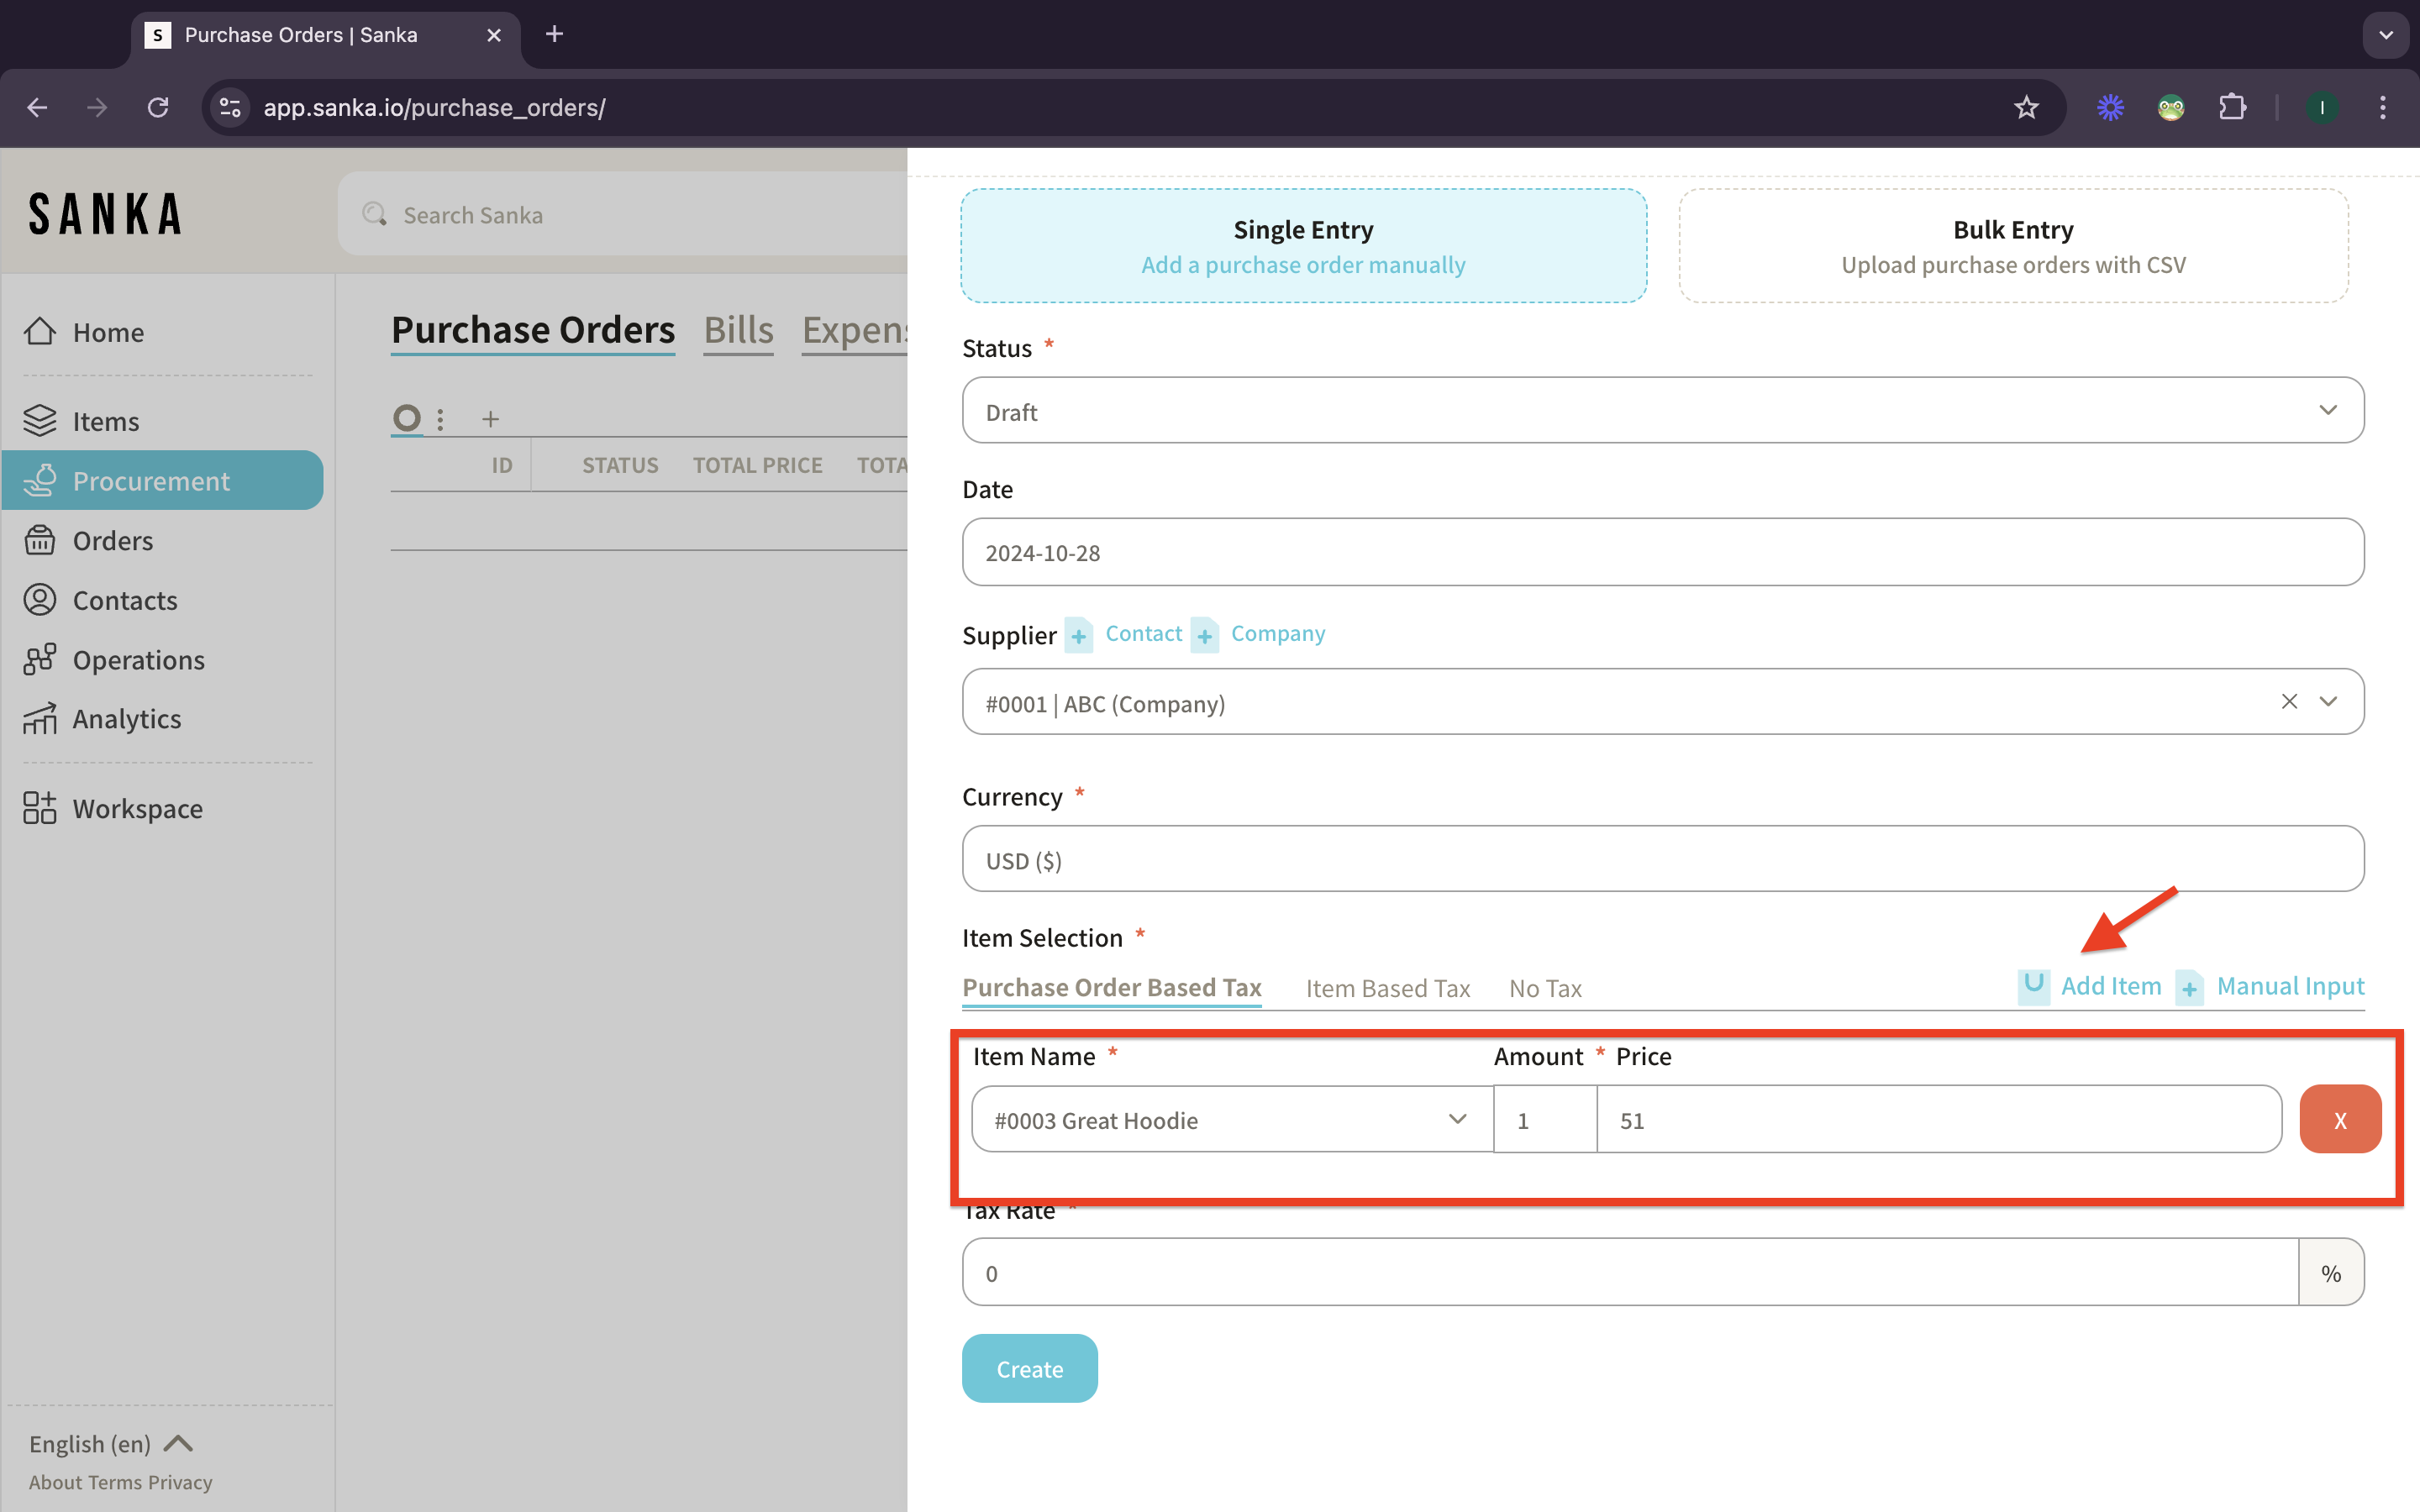Select the No Tax option
This screenshot has width=2420, height=1512.
(x=1545, y=988)
